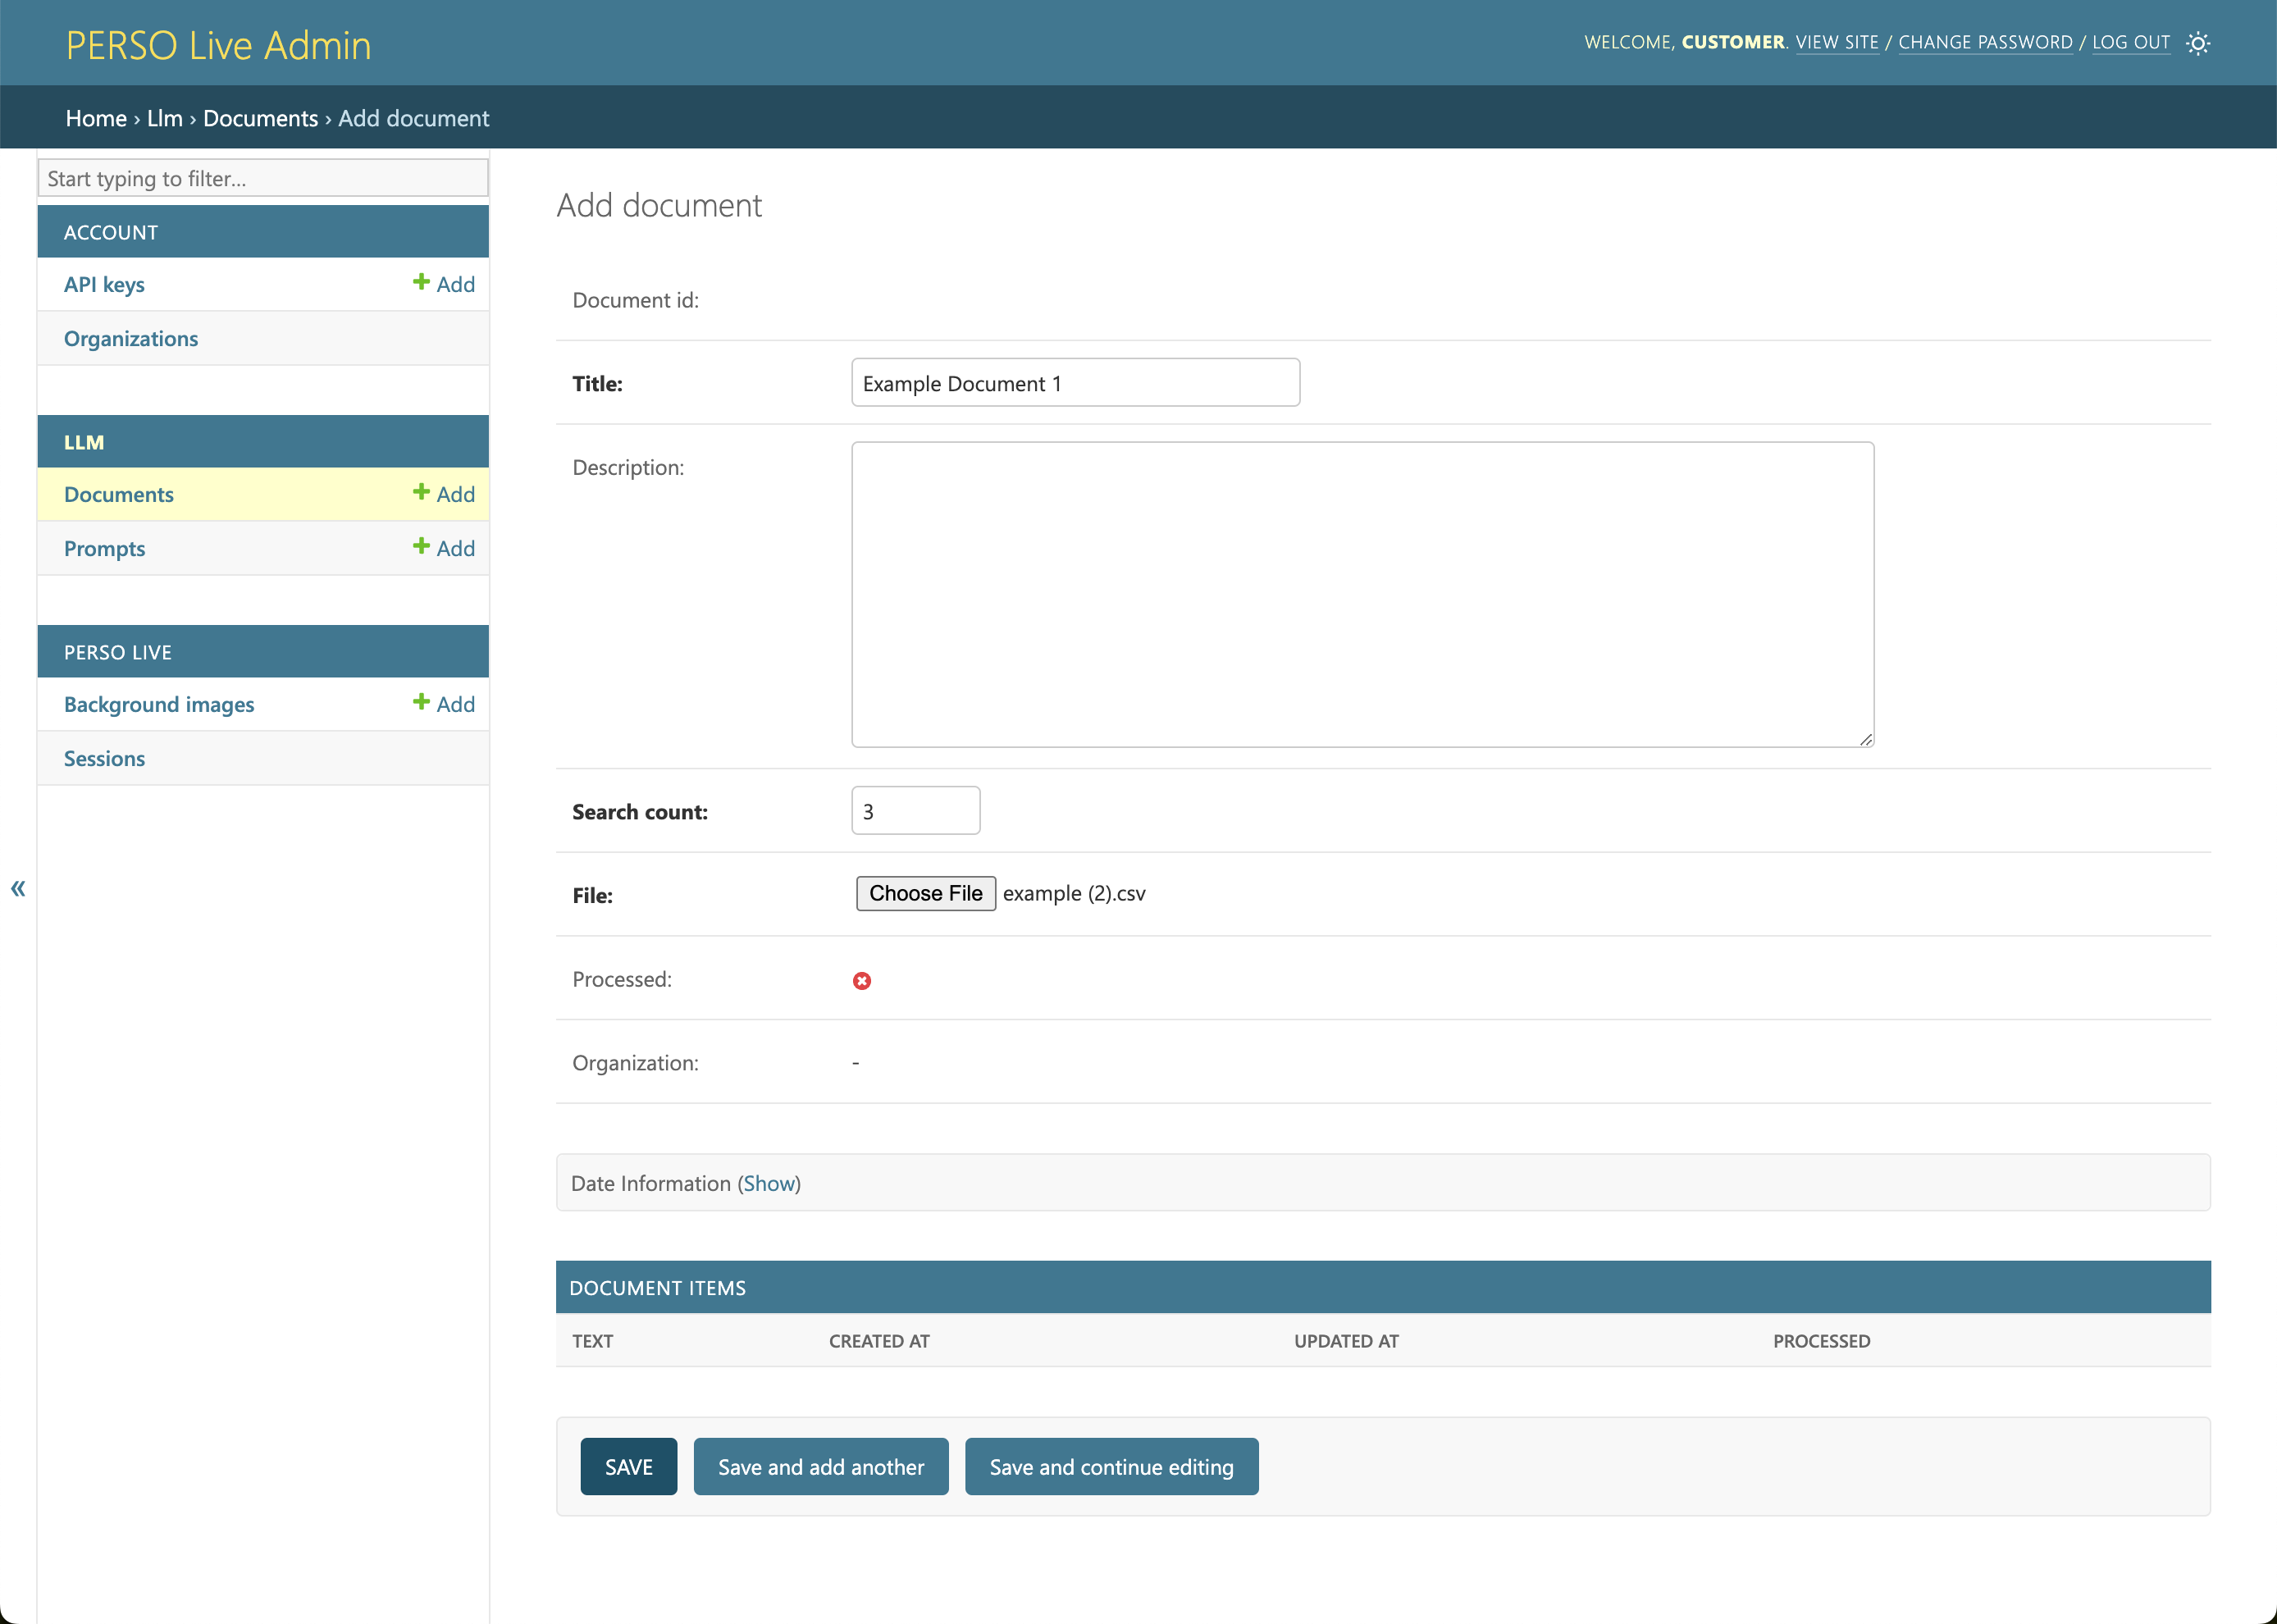Go to Organizations in the sidebar
Screen dimensions: 2277x1624
131,338
